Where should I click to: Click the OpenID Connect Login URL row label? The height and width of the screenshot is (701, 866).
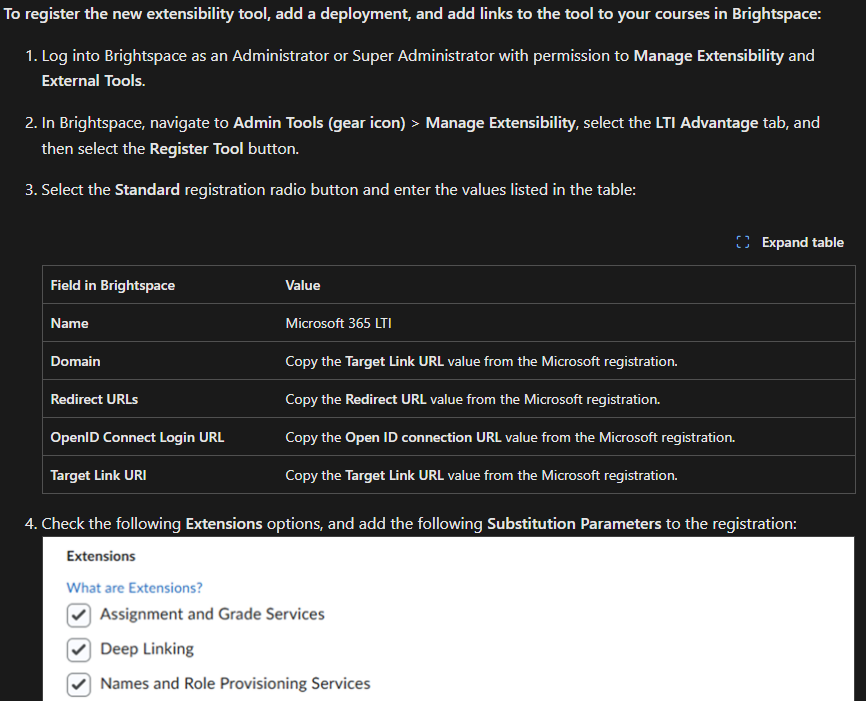(x=137, y=438)
